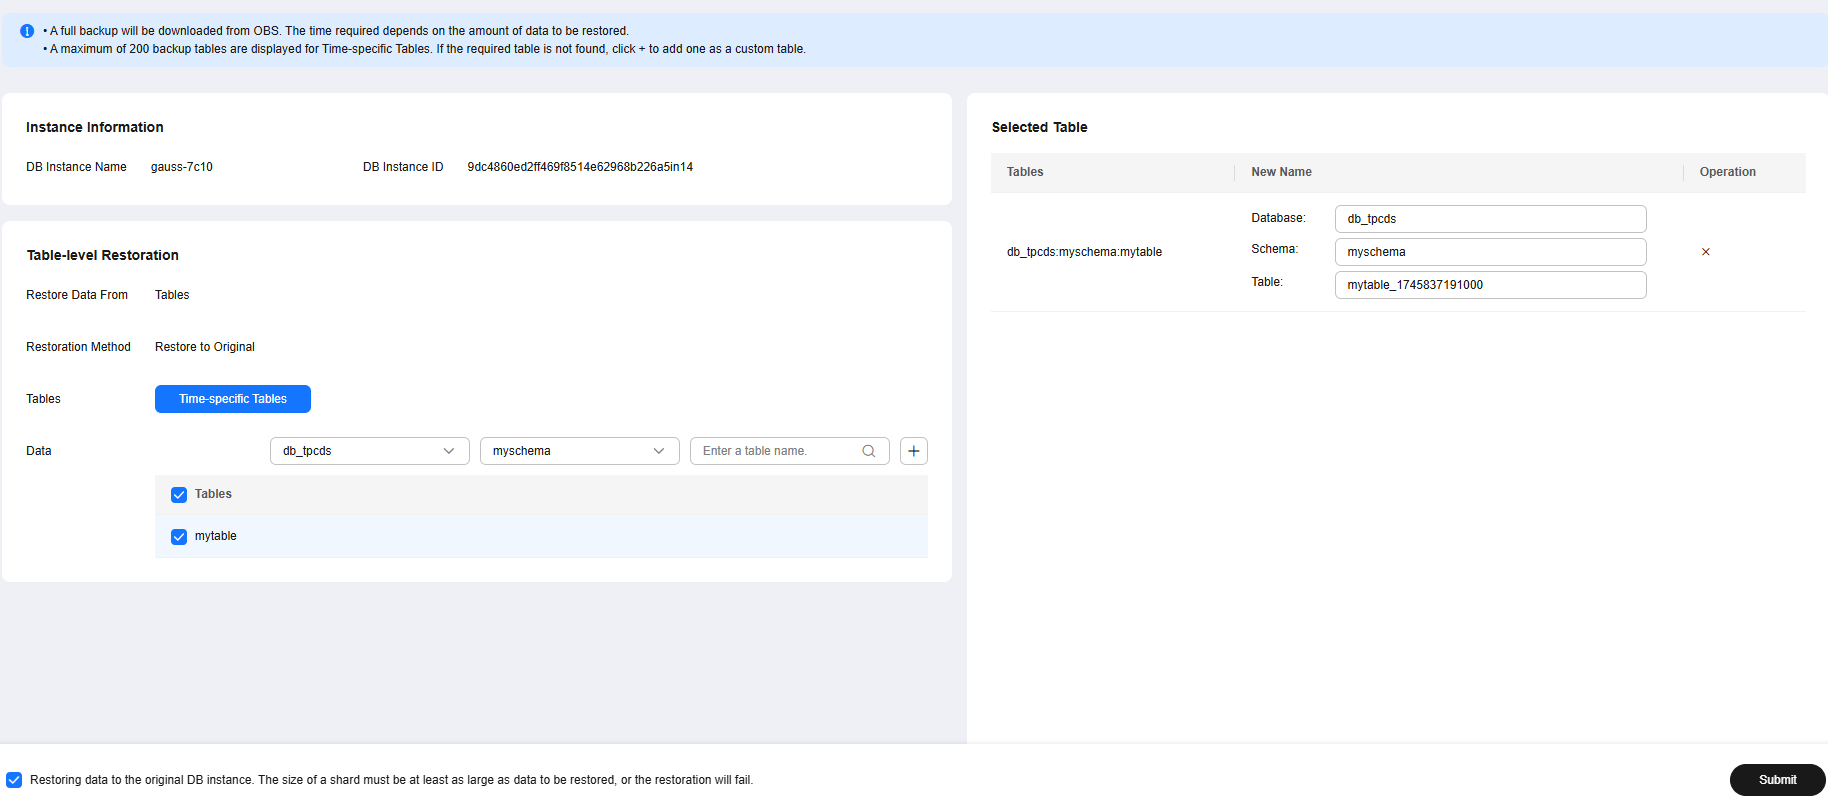Click the mytable row label
The image size is (1828, 805).
216,536
